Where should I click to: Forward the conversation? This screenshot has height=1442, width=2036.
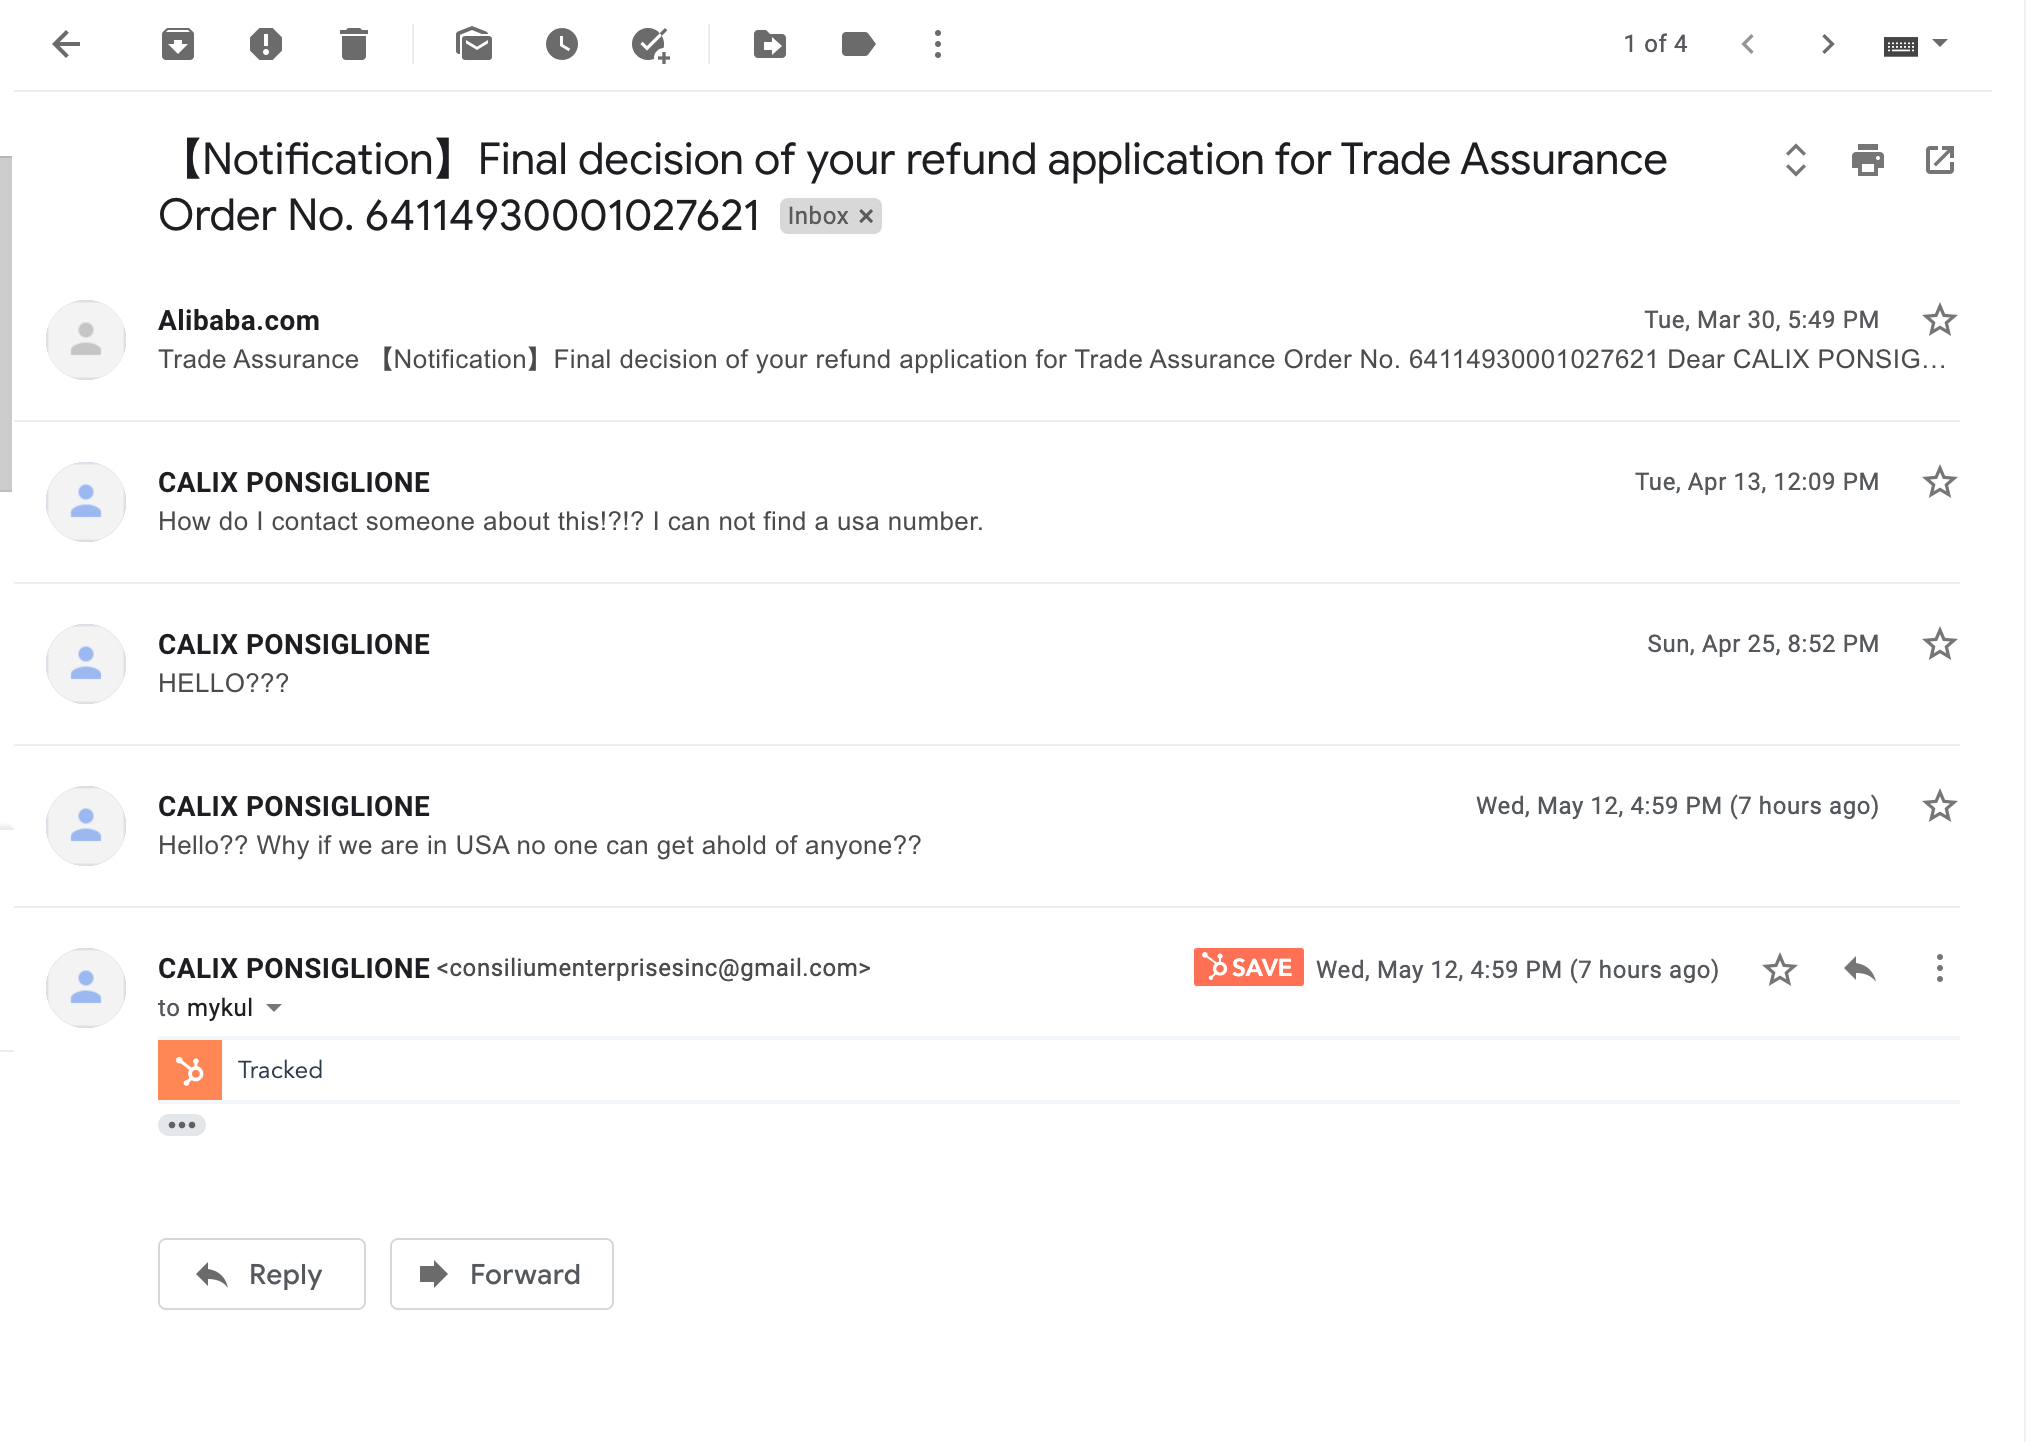pos(501,1274)
